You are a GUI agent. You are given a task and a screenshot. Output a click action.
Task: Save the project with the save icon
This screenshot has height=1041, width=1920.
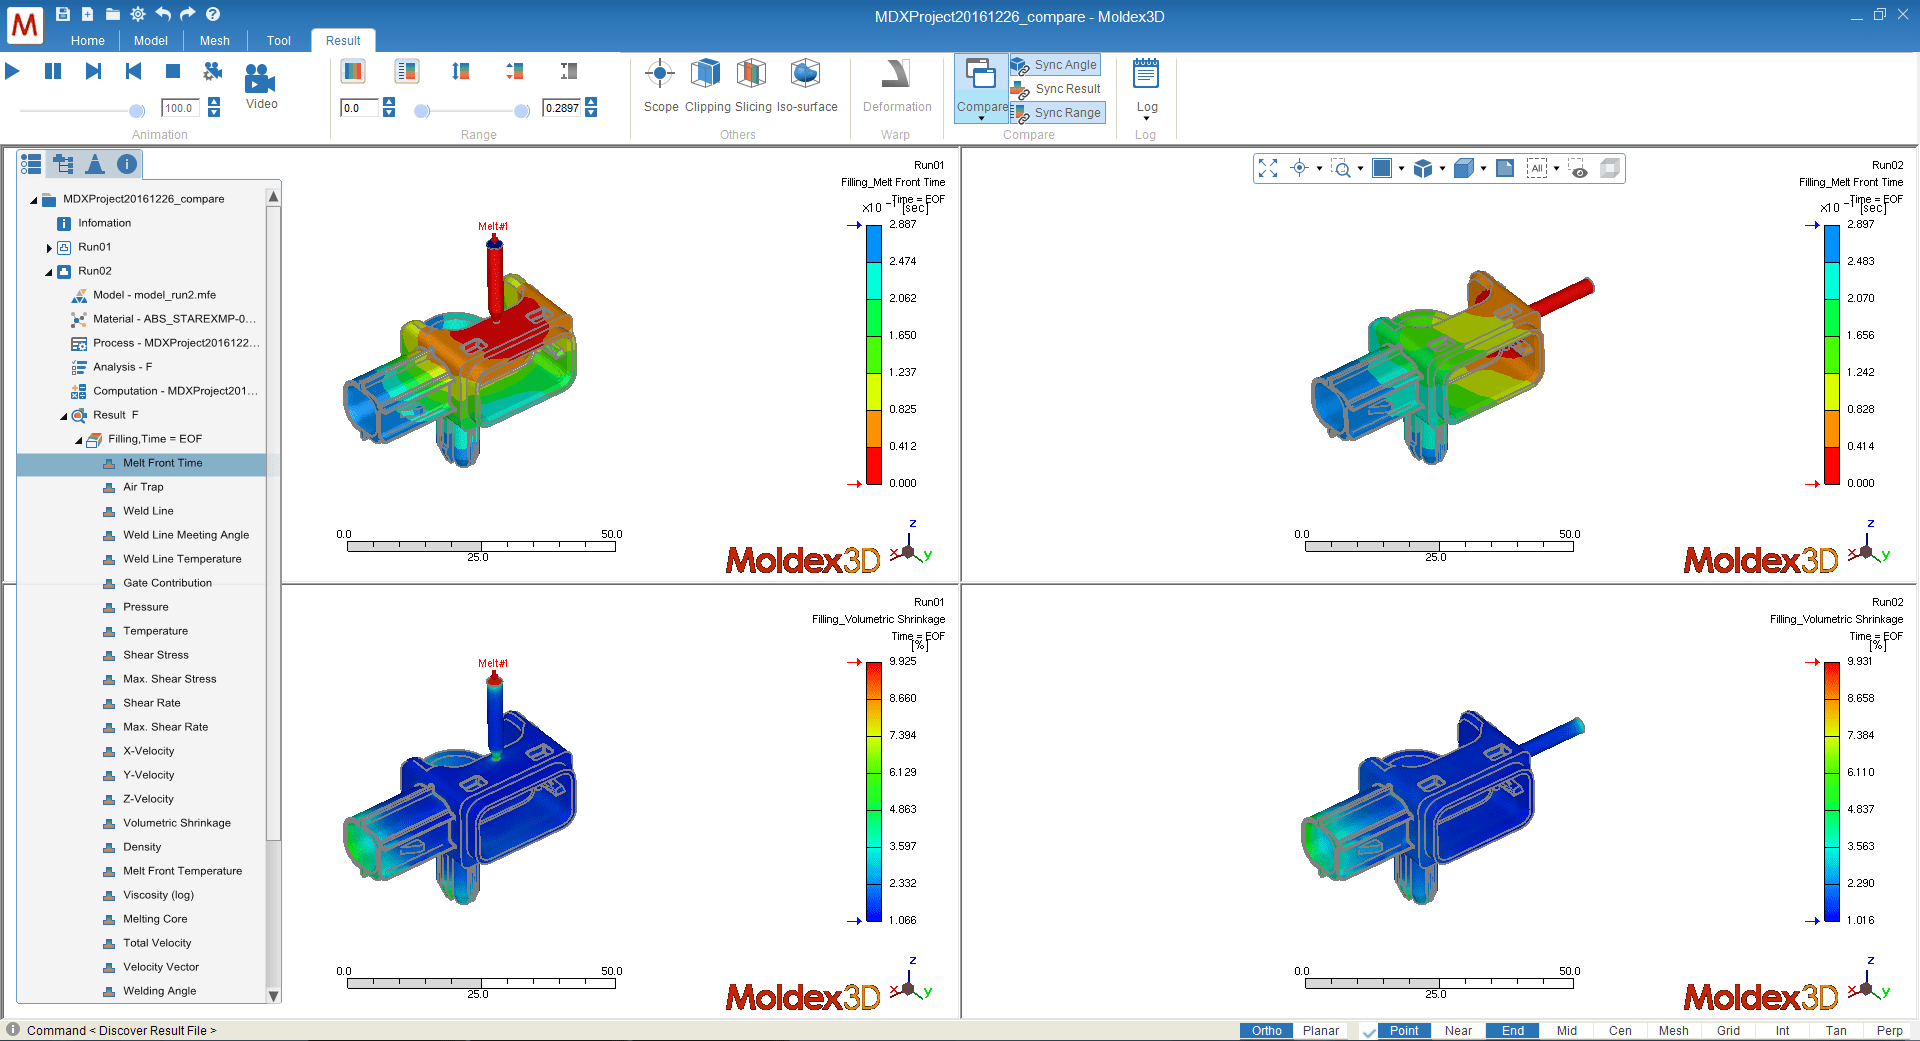tap(63, 14)
